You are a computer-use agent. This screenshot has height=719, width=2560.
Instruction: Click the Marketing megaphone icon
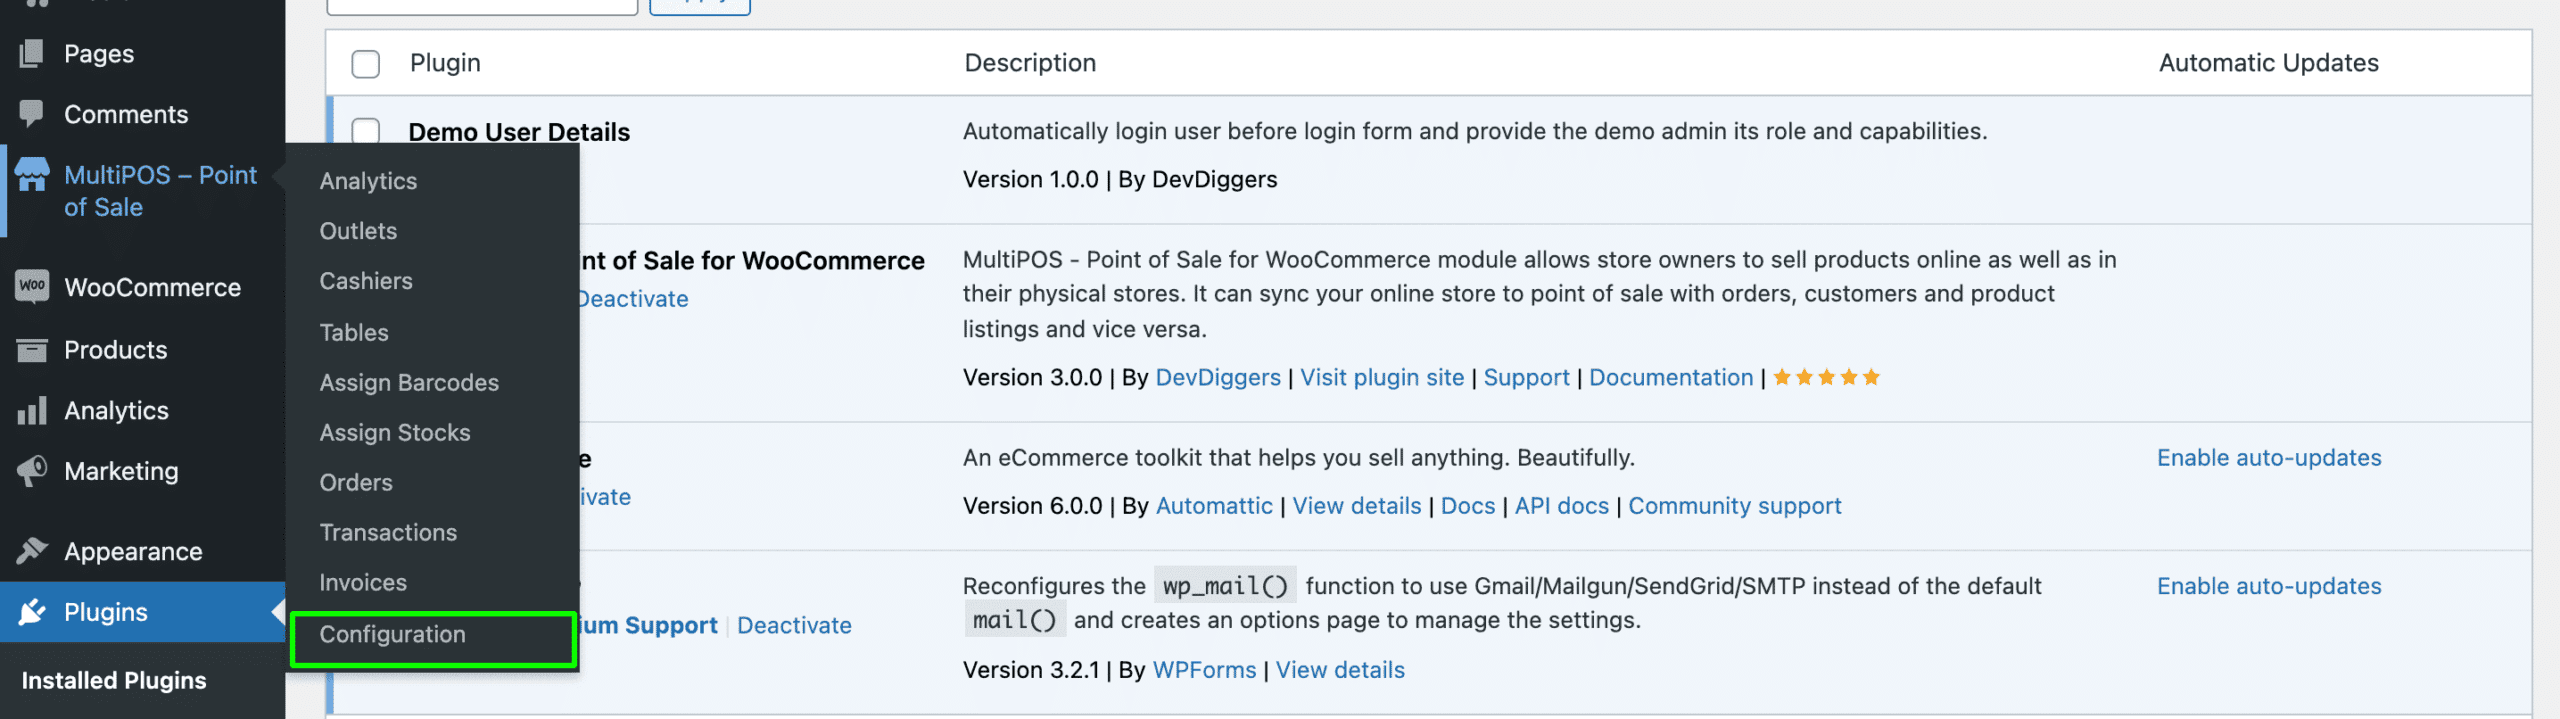click(x=31, y=471)
